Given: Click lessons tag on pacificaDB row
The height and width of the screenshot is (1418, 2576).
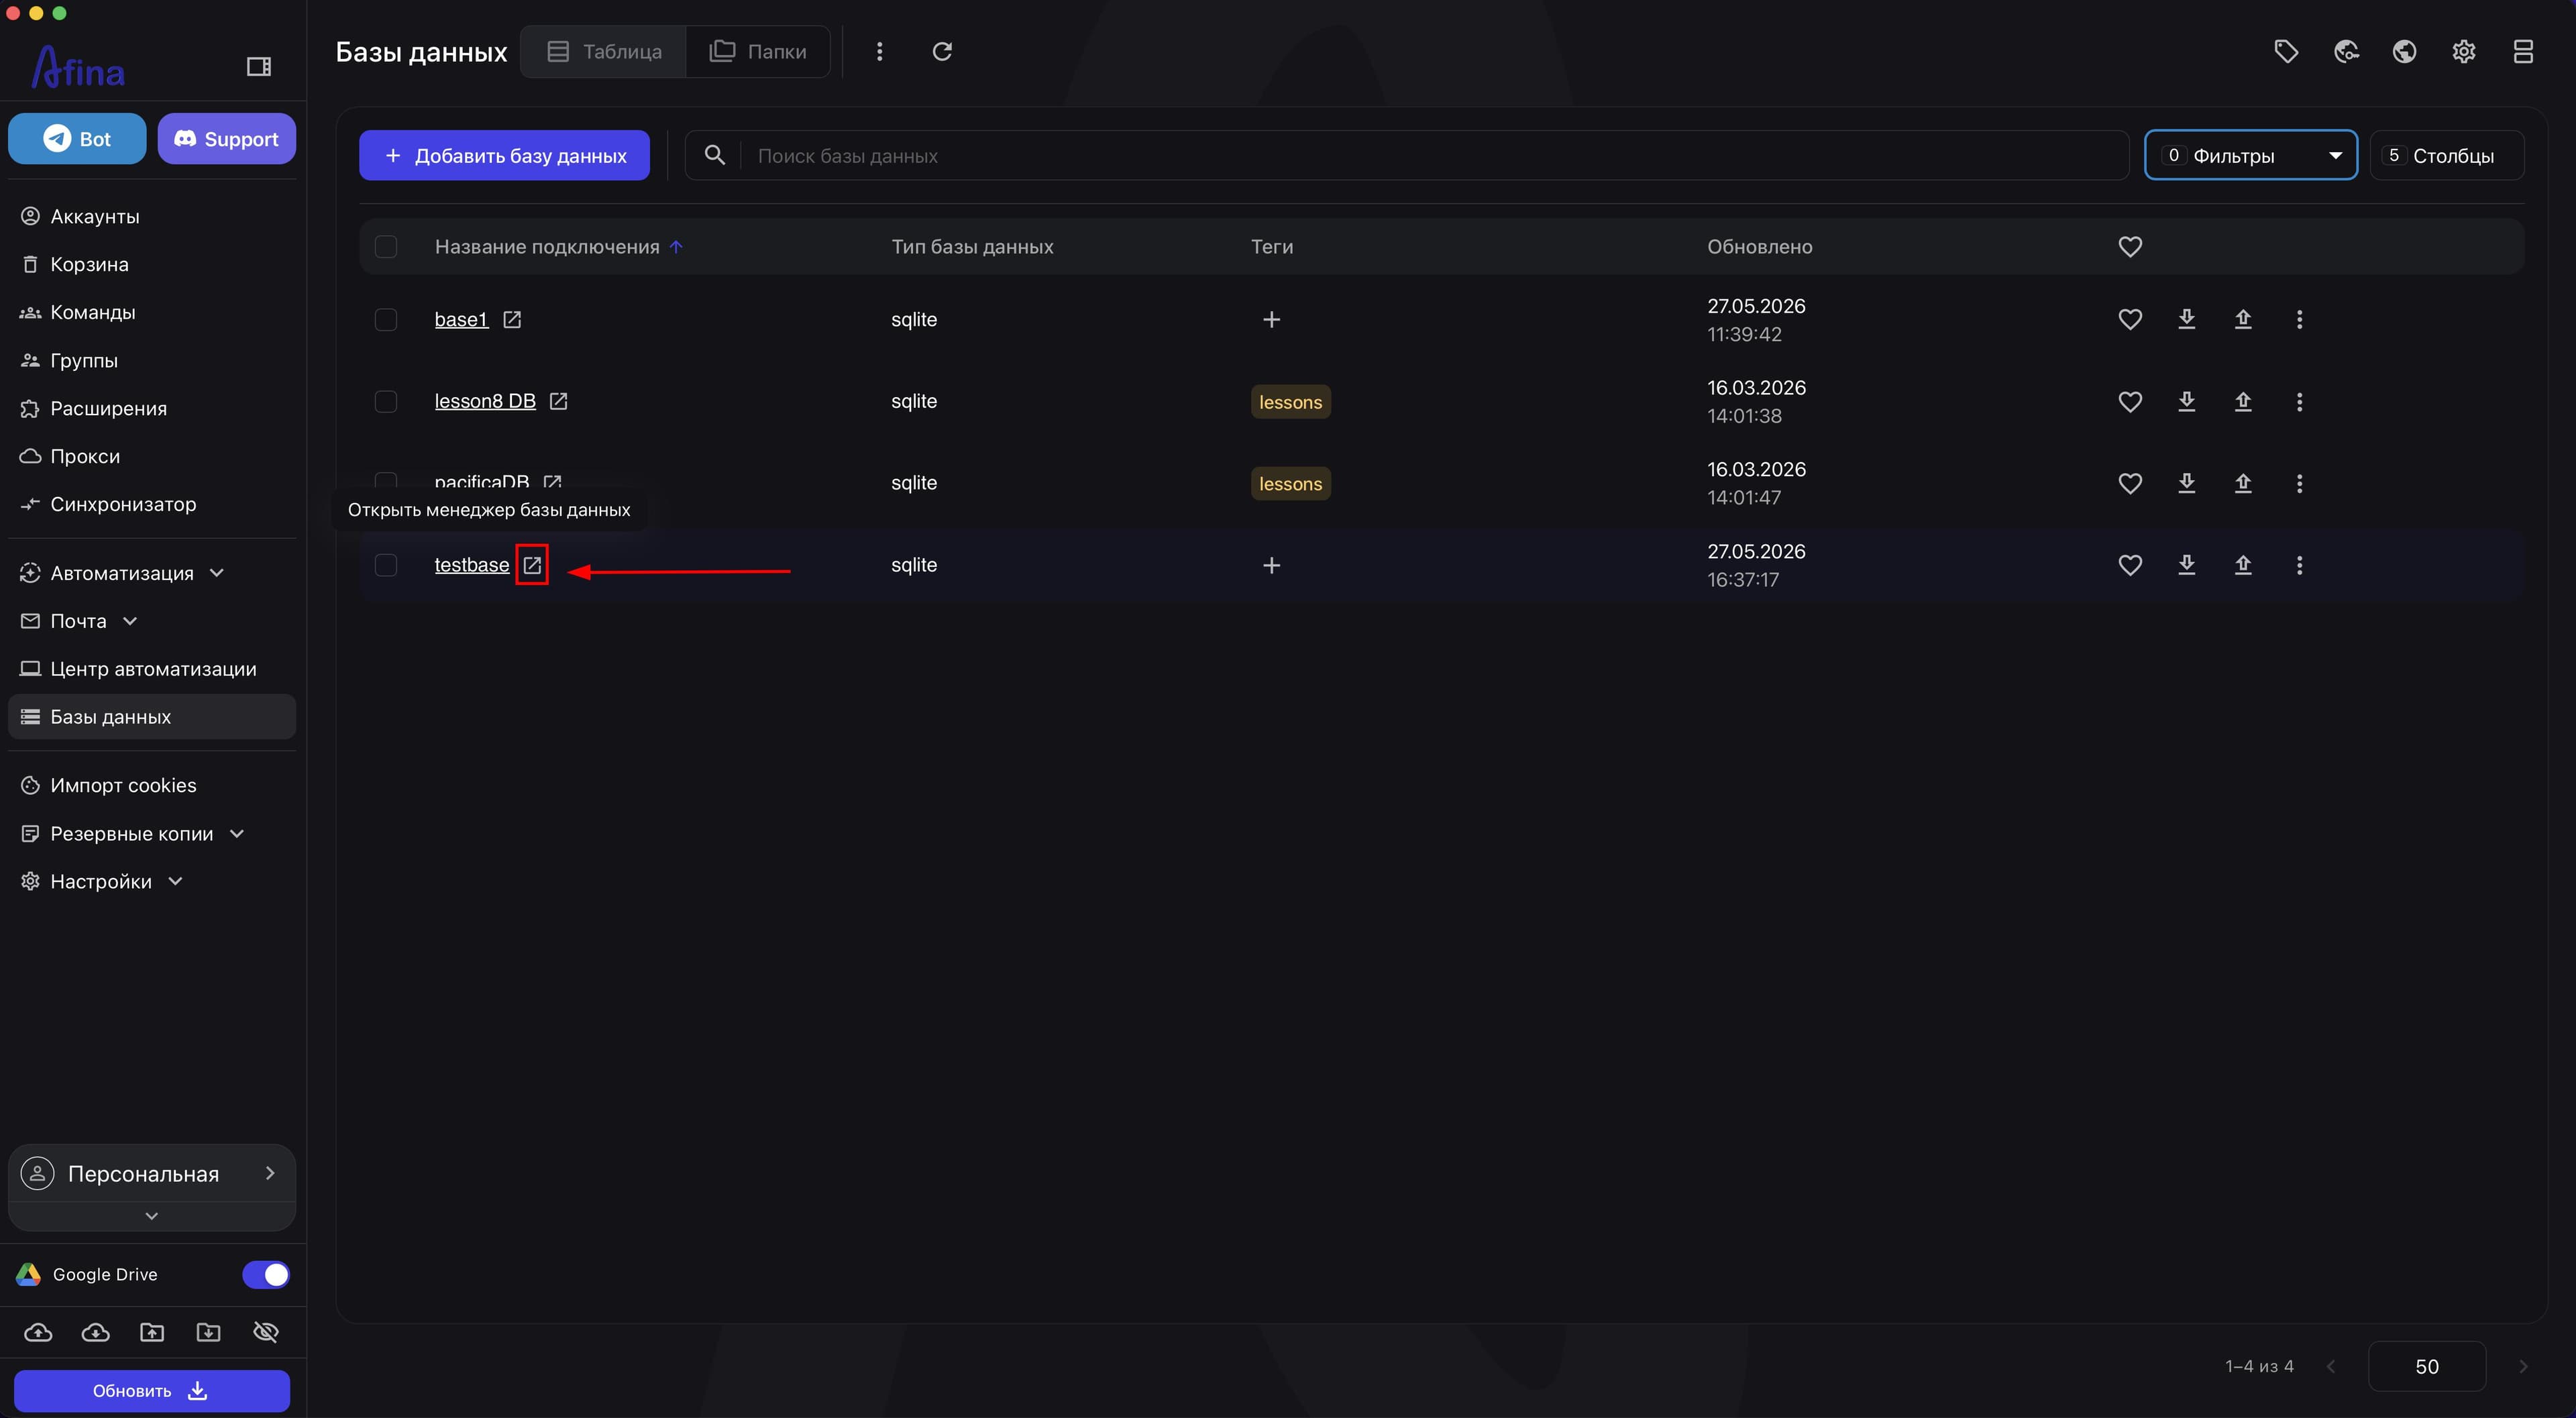Looking at the screenshot, I should pyautogui.click(x=1290, y=484).
